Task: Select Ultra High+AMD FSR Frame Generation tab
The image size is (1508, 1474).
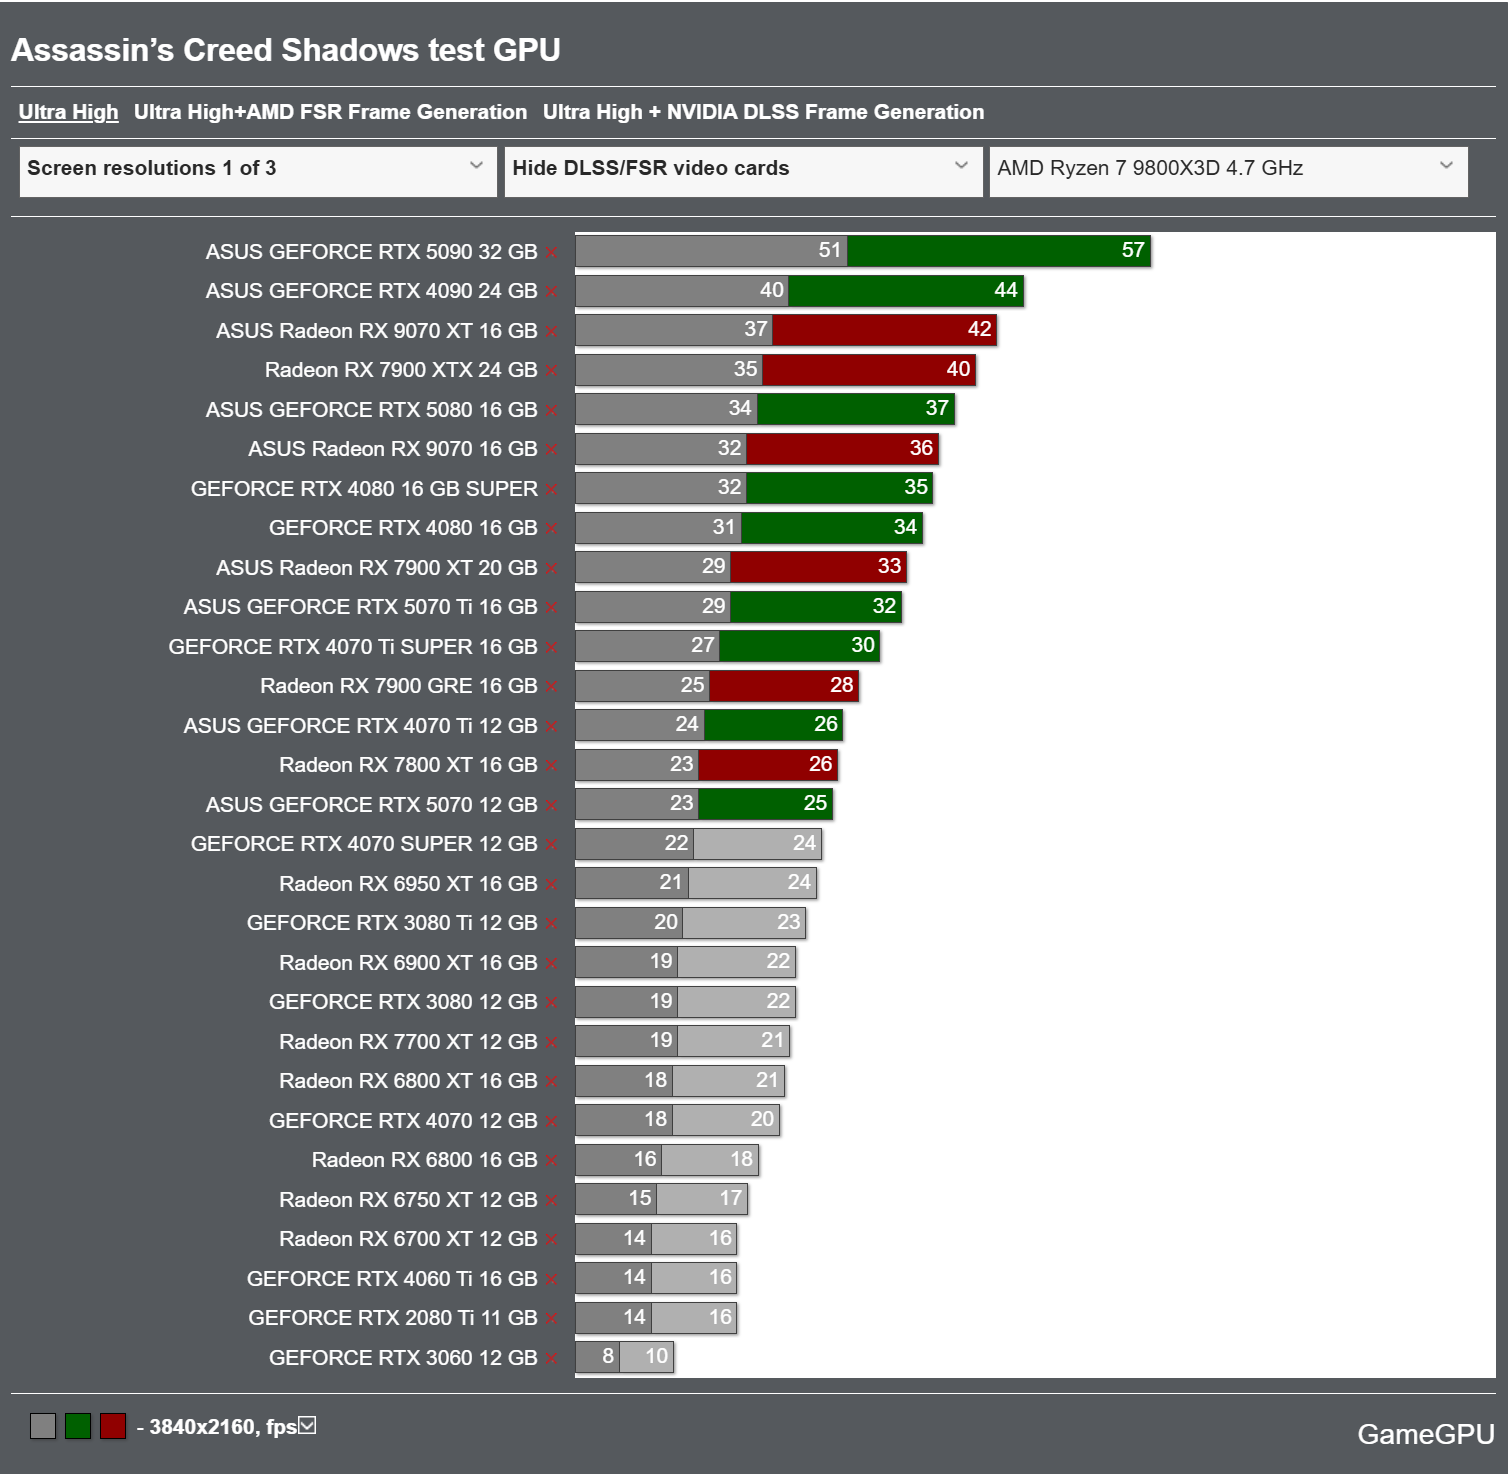Action: [x=330, y=112]
